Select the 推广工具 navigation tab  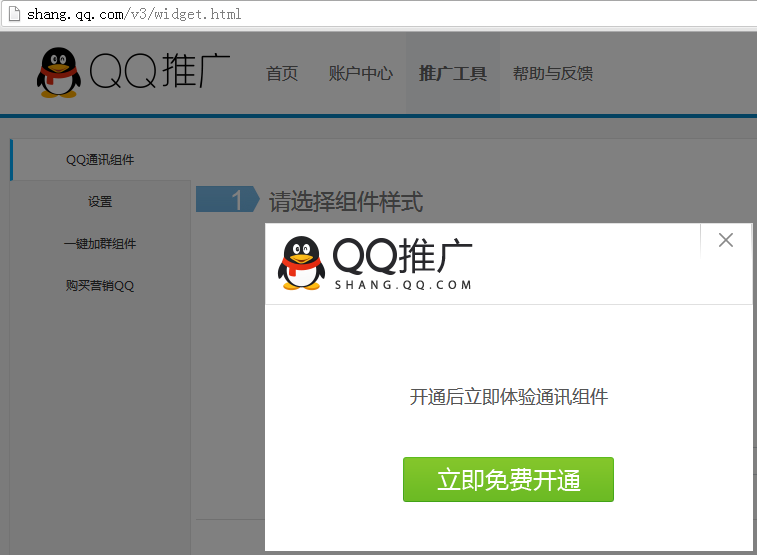452,73
